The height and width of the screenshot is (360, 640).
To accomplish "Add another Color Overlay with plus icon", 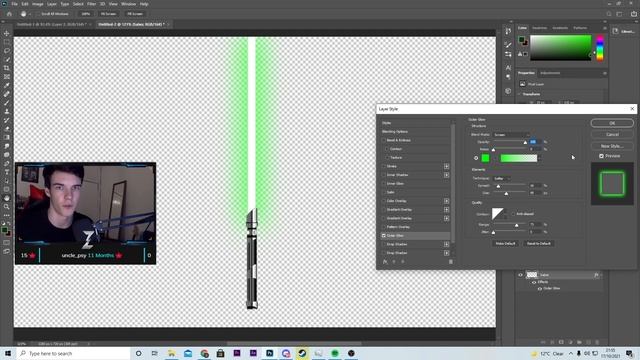I will click(447, 201).
